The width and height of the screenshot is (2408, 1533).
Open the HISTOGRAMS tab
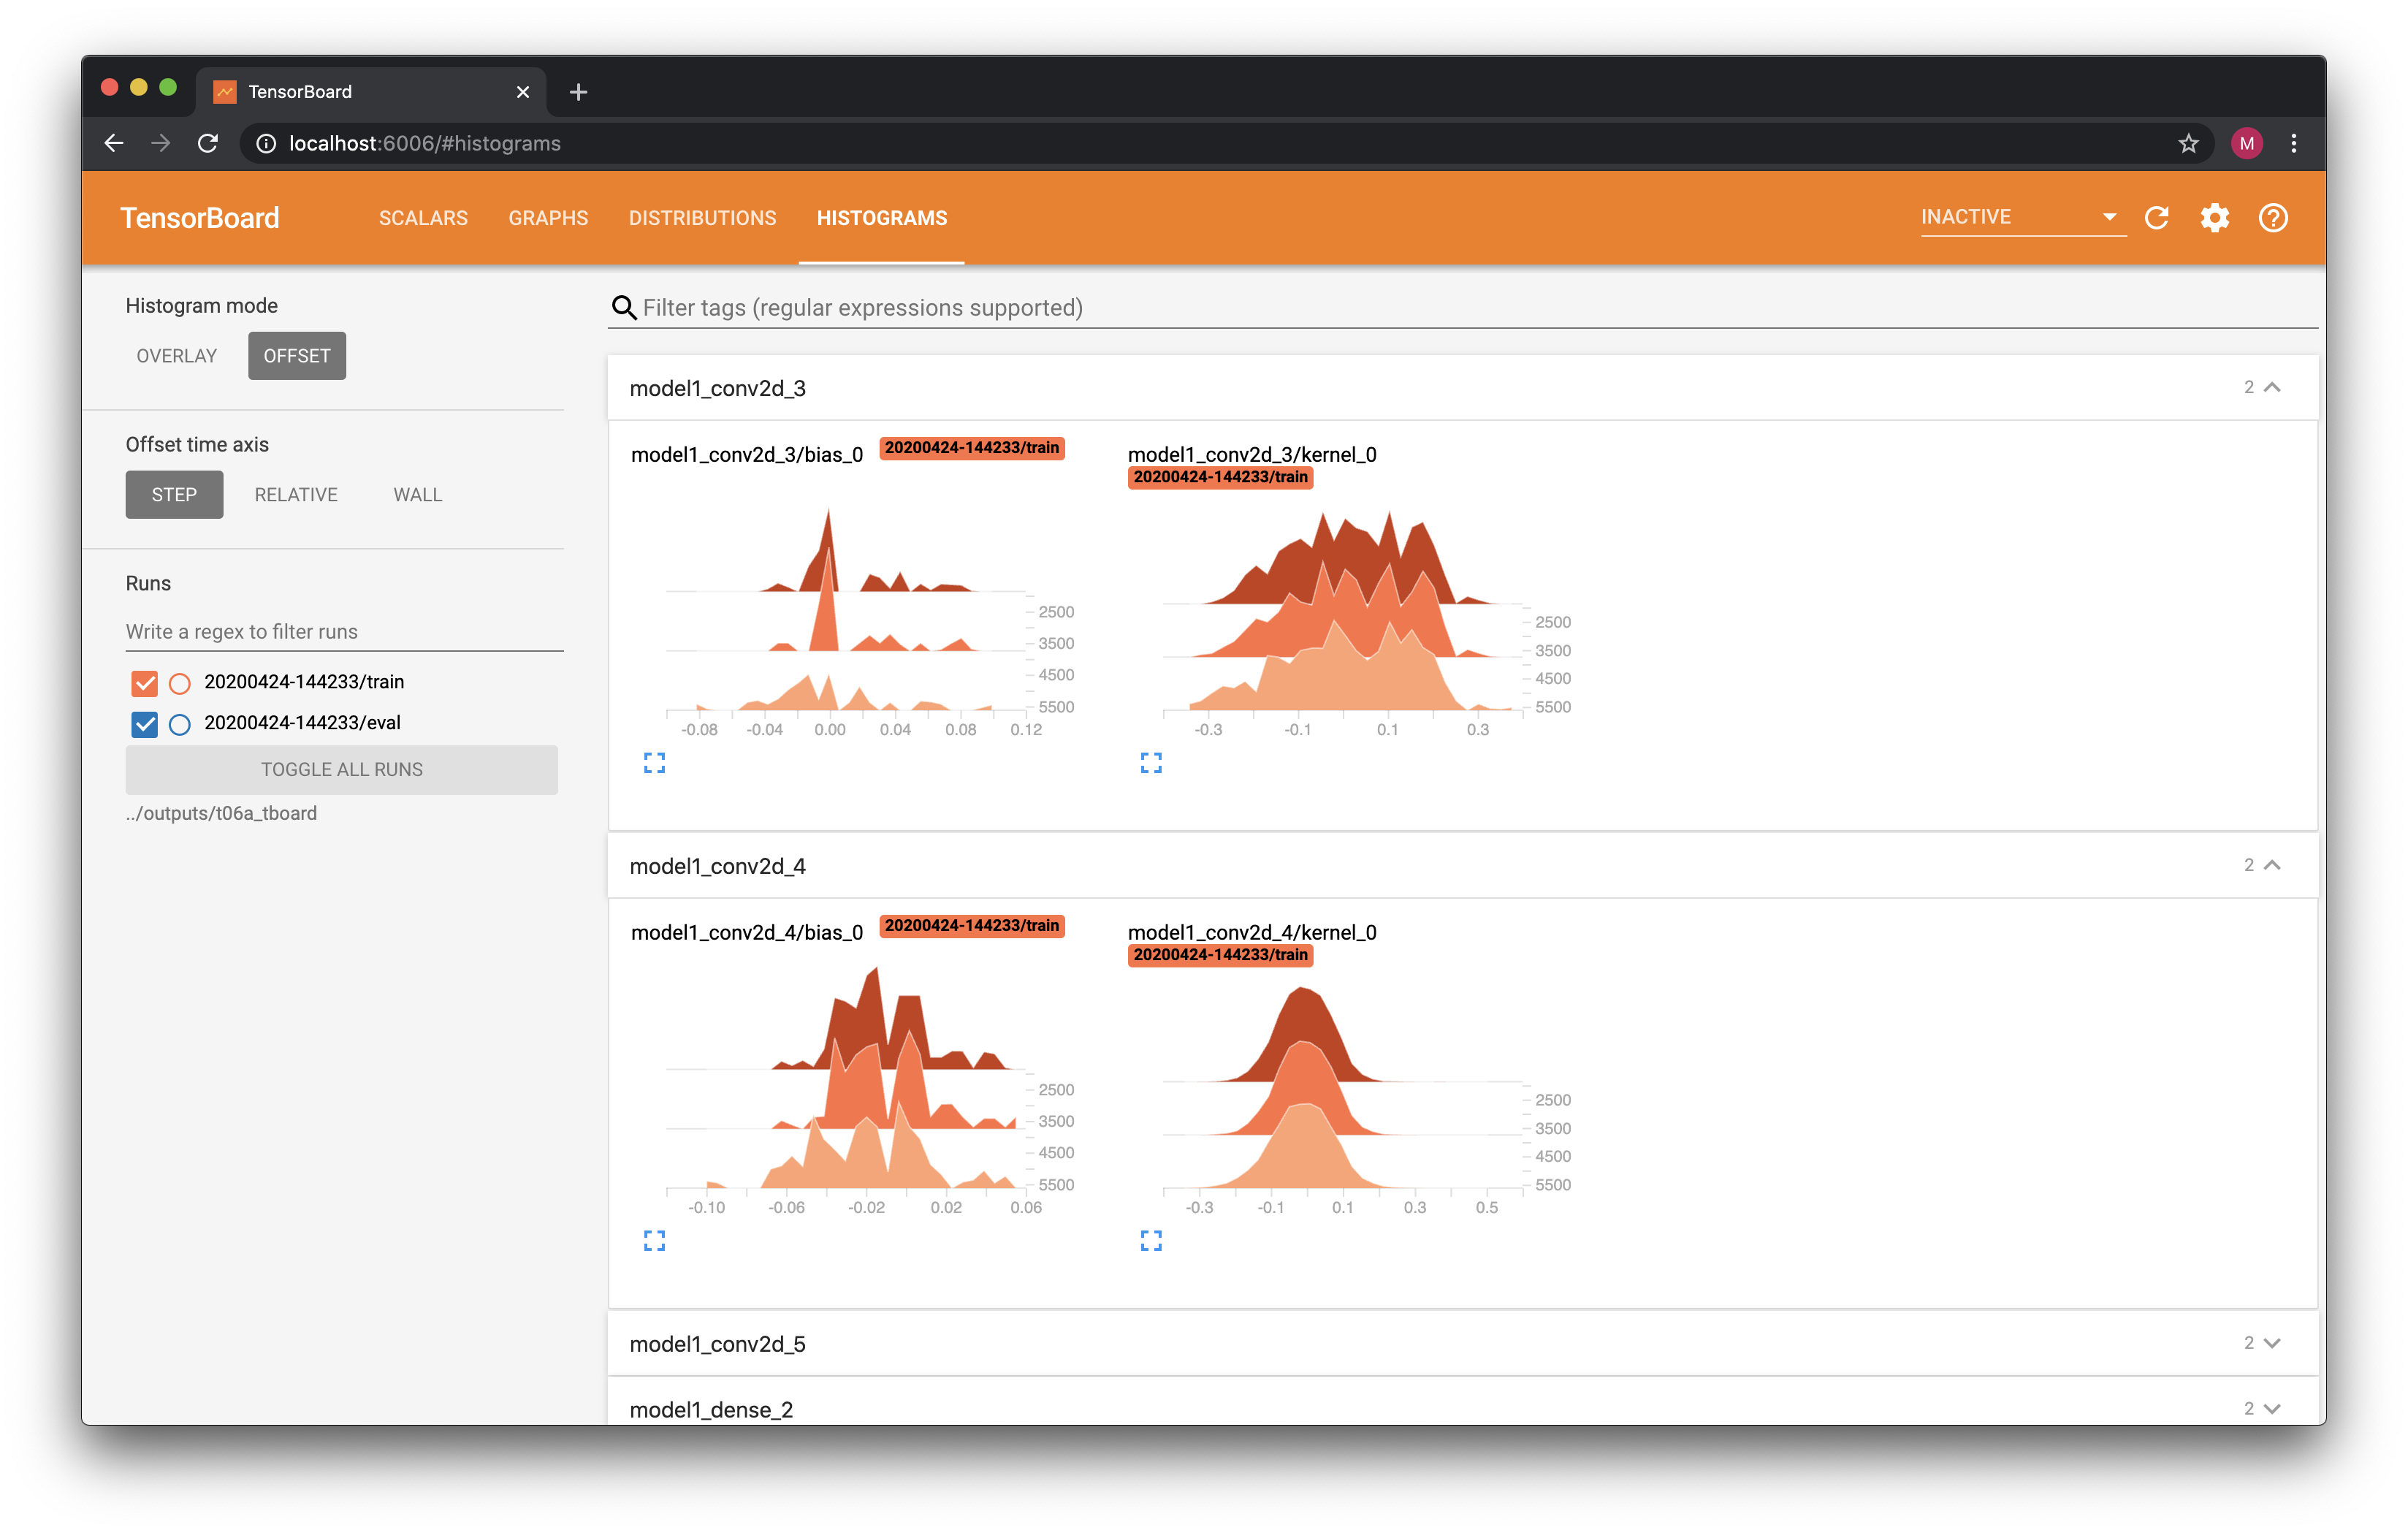pyautogui.click(x=881, y=218)
